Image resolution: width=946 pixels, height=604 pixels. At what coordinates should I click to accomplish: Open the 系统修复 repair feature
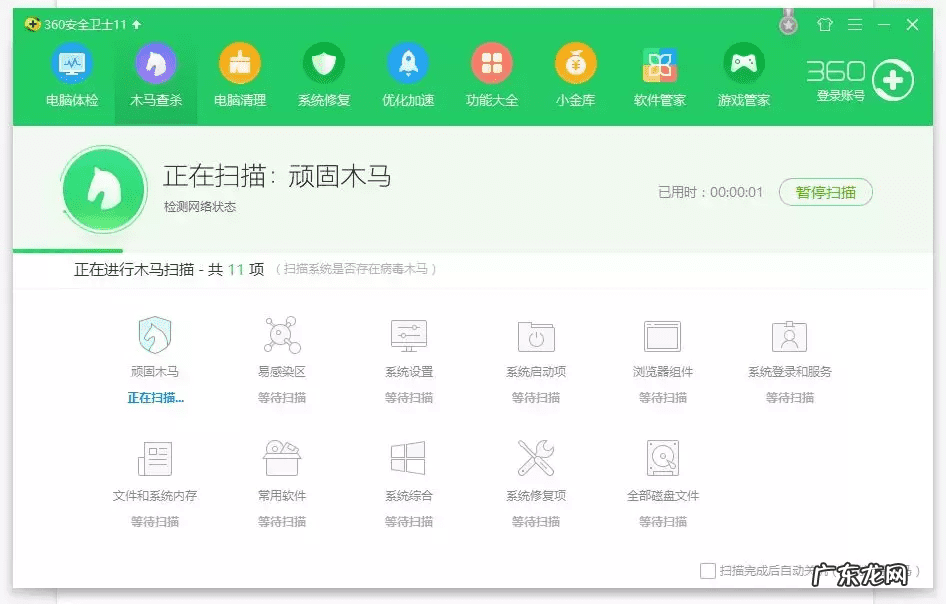pyautogui.click(x=323, y=75)
